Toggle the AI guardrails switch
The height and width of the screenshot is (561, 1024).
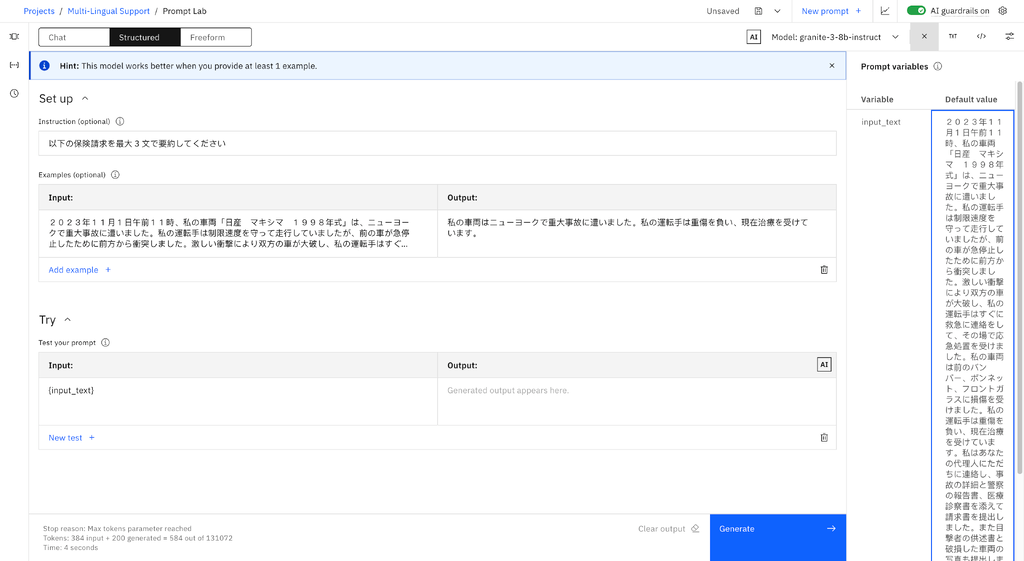916,10
